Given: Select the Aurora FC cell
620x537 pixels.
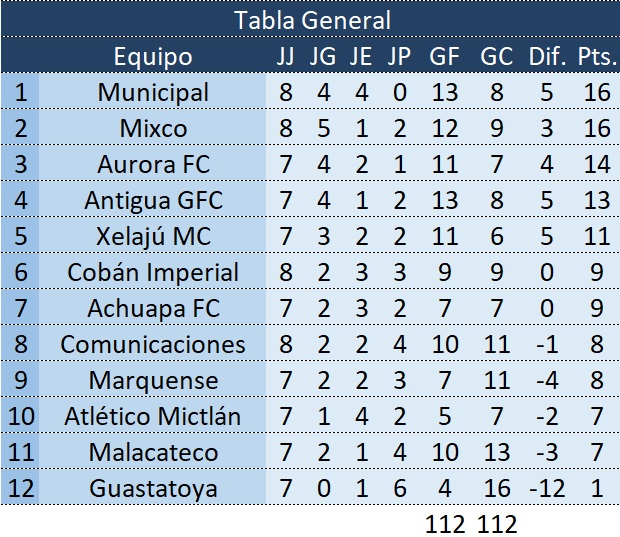Looking at the screenshot, I should tap(153, 164).
